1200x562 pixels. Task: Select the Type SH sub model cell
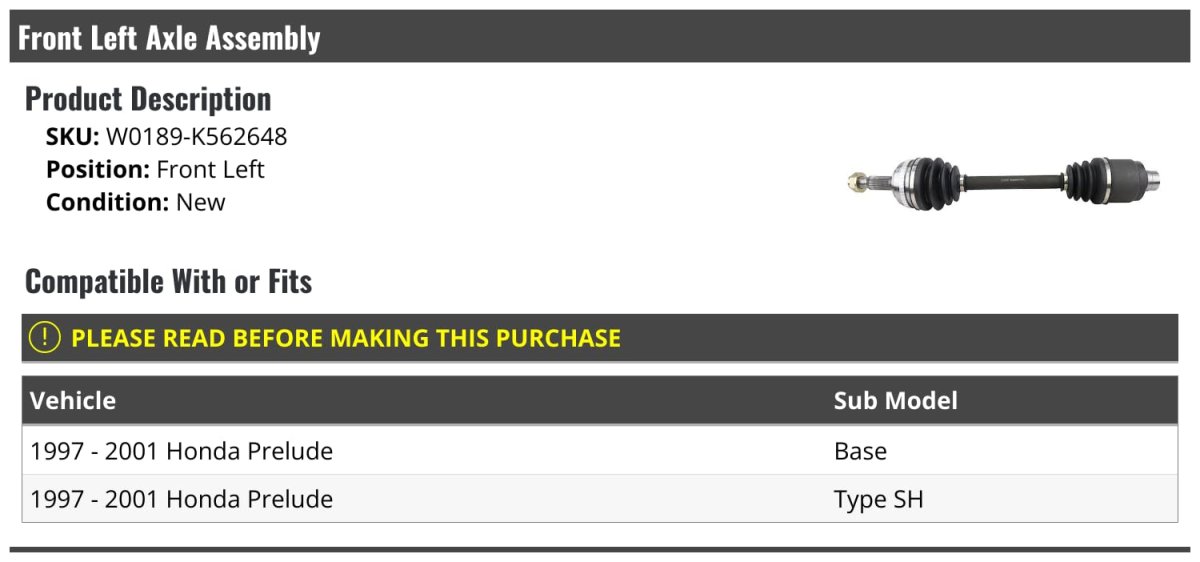pyautogui.click(x=878, y=499)
